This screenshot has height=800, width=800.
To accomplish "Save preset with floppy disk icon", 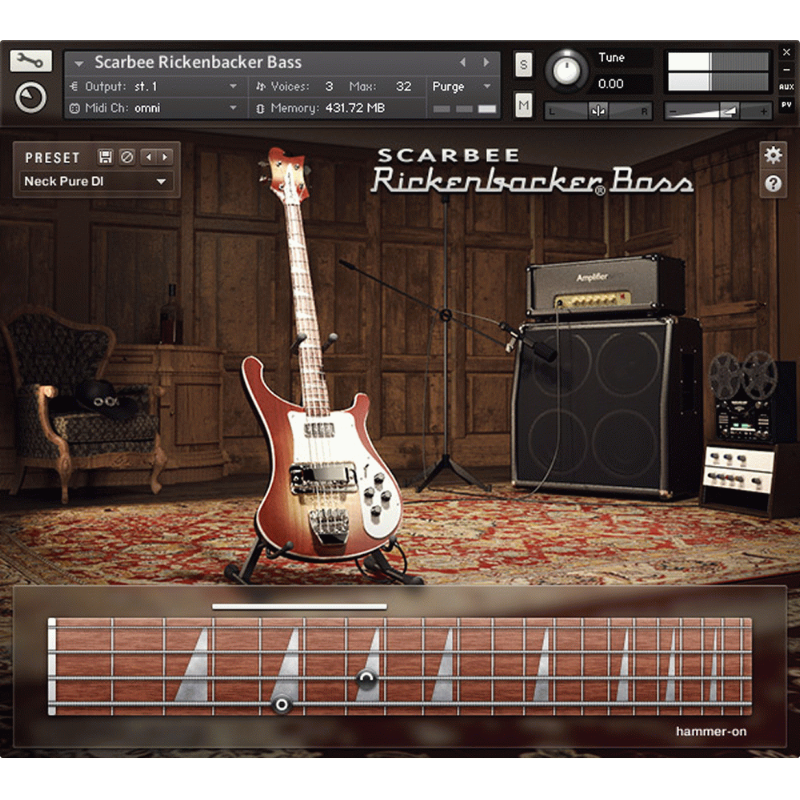I will (x=105, y=157).
